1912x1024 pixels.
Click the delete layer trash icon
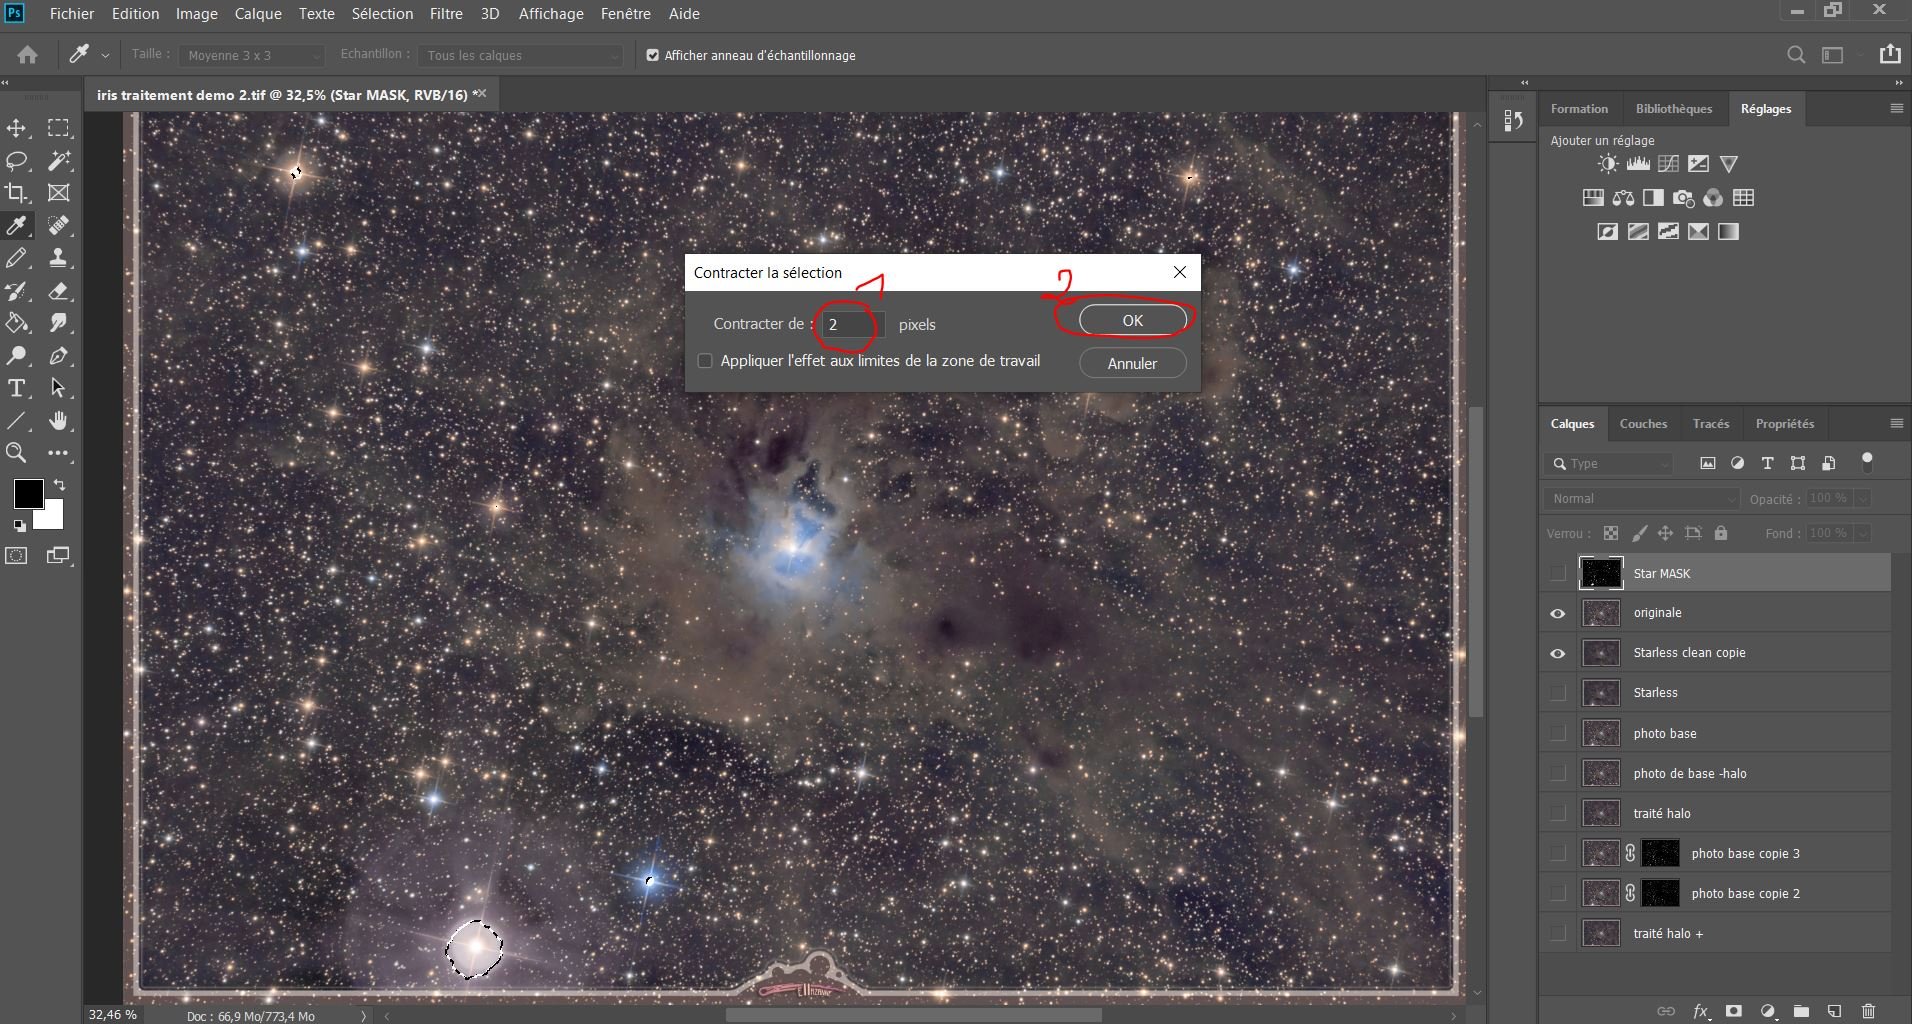[x=1868, y=1011]
